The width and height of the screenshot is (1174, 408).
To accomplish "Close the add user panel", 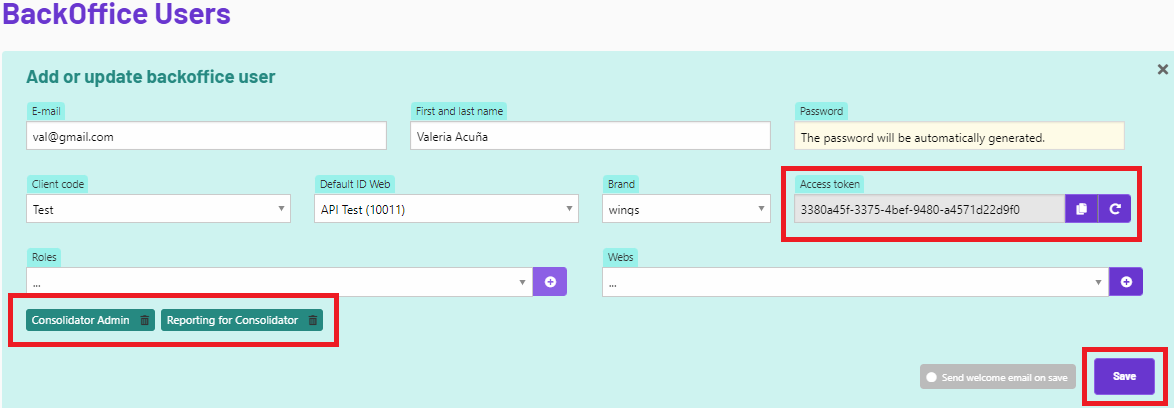I will coord(1163,70).
